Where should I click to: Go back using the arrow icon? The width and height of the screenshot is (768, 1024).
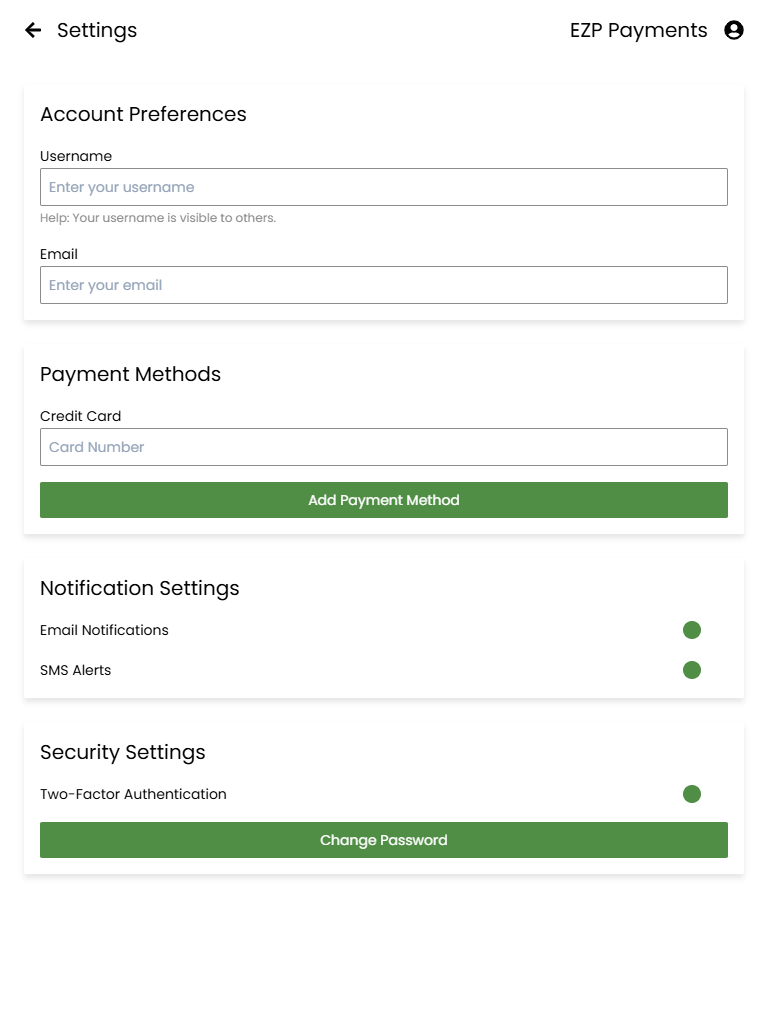33,30
